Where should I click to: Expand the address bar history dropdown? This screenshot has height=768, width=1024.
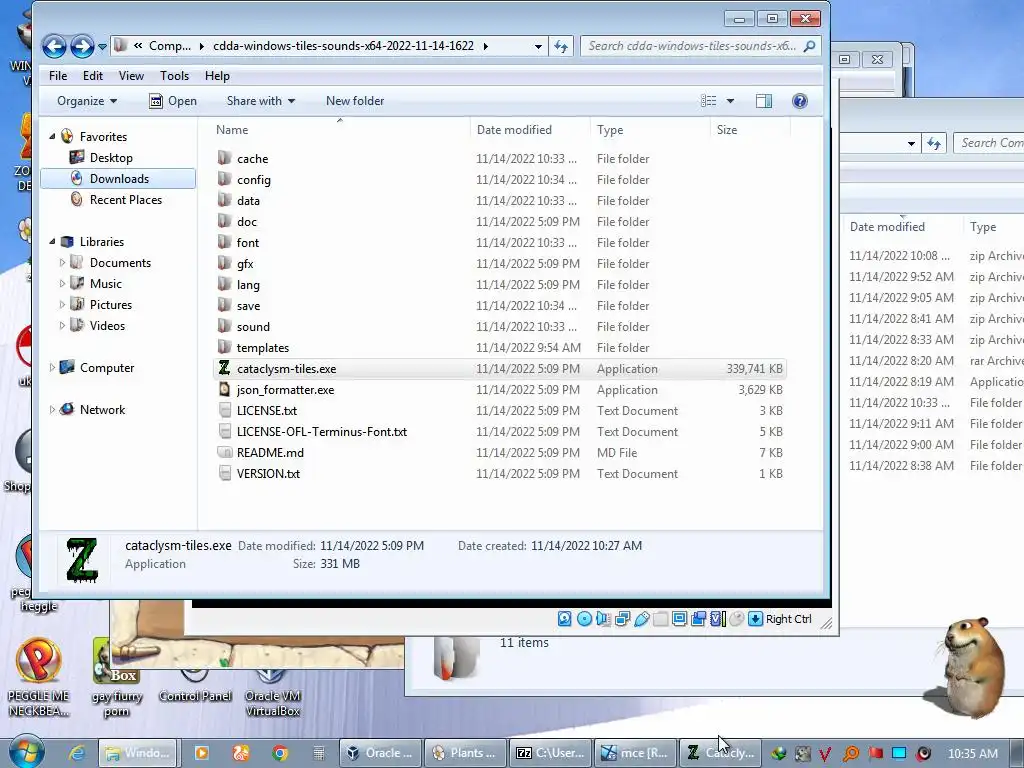point(538,46)
